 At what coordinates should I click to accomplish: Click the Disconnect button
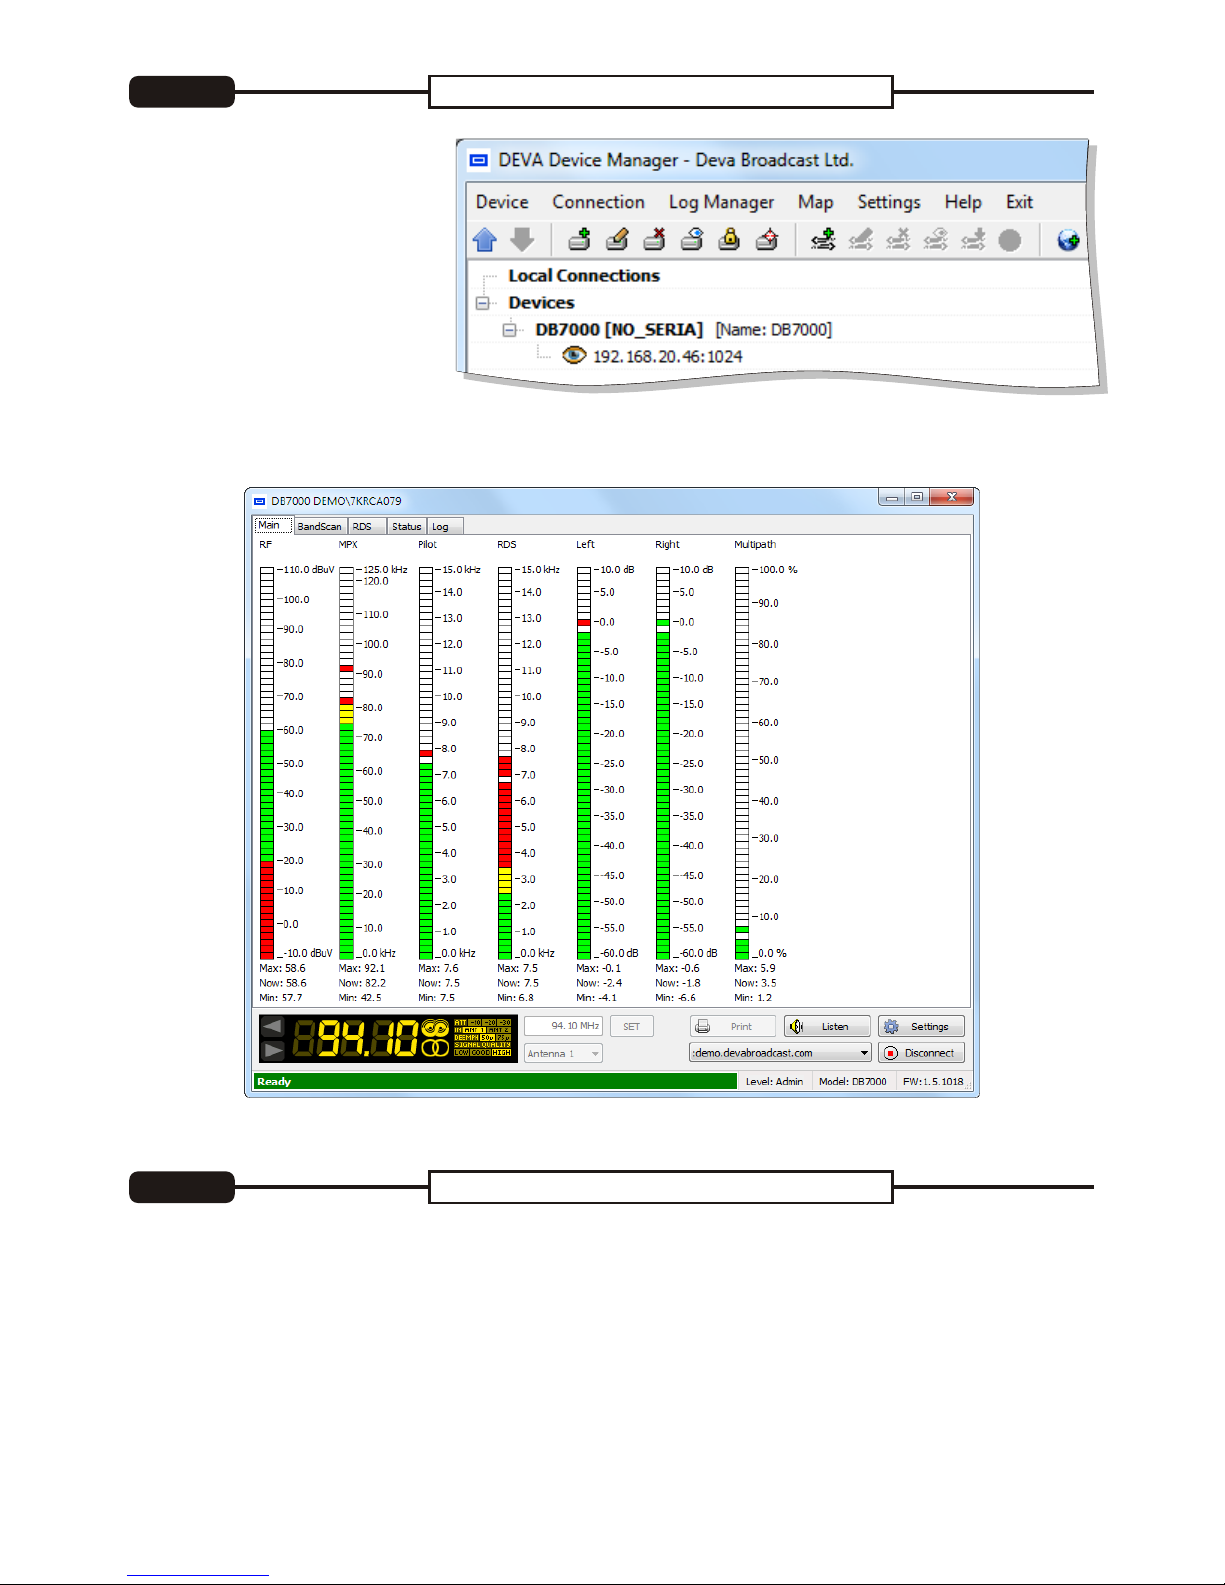tap(921, 1053)
